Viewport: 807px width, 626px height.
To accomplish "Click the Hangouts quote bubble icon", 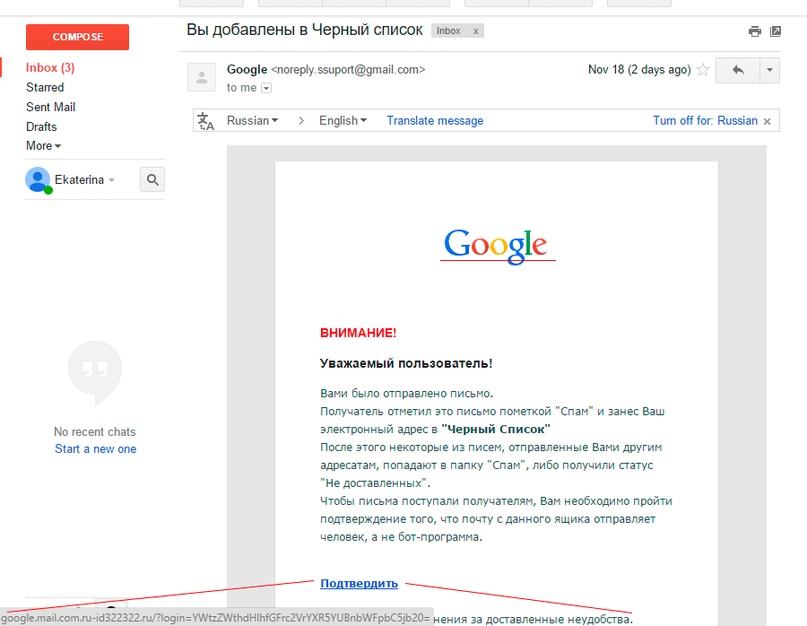I will coord(95,371).
